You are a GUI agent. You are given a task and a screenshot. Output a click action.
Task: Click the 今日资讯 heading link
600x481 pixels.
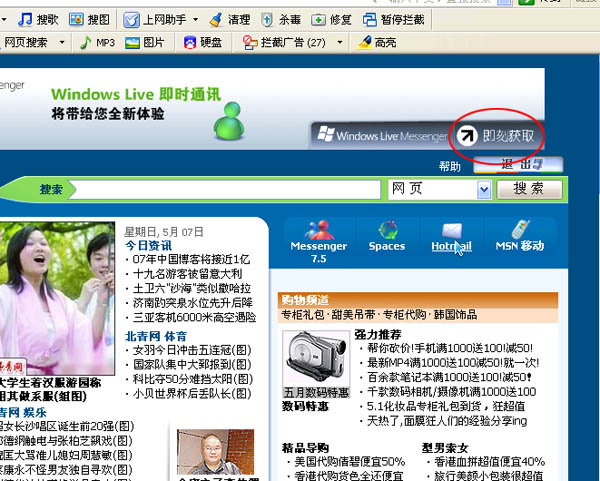pyautogui.click(x=148, y=246)
